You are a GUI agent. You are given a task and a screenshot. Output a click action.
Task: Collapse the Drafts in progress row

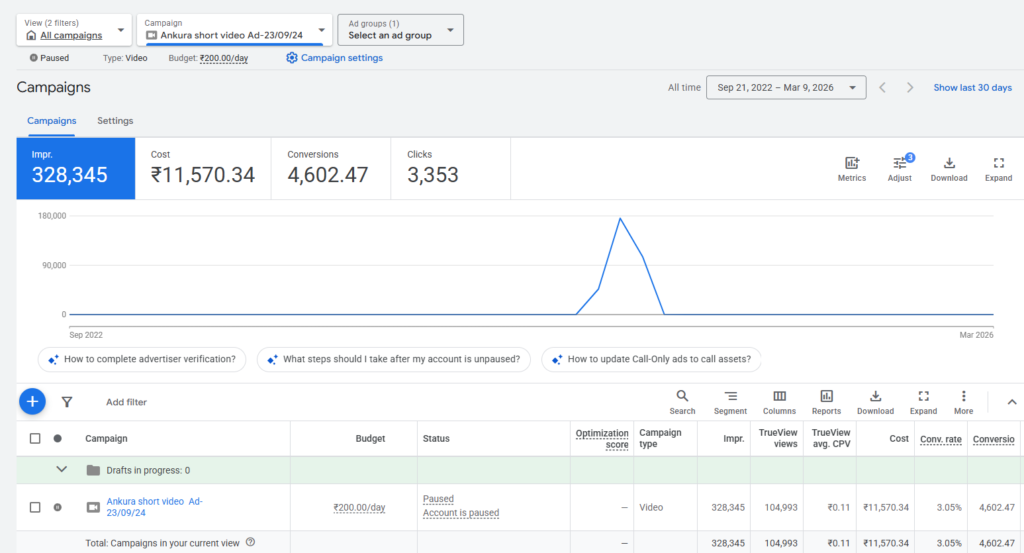coord(62,469)
